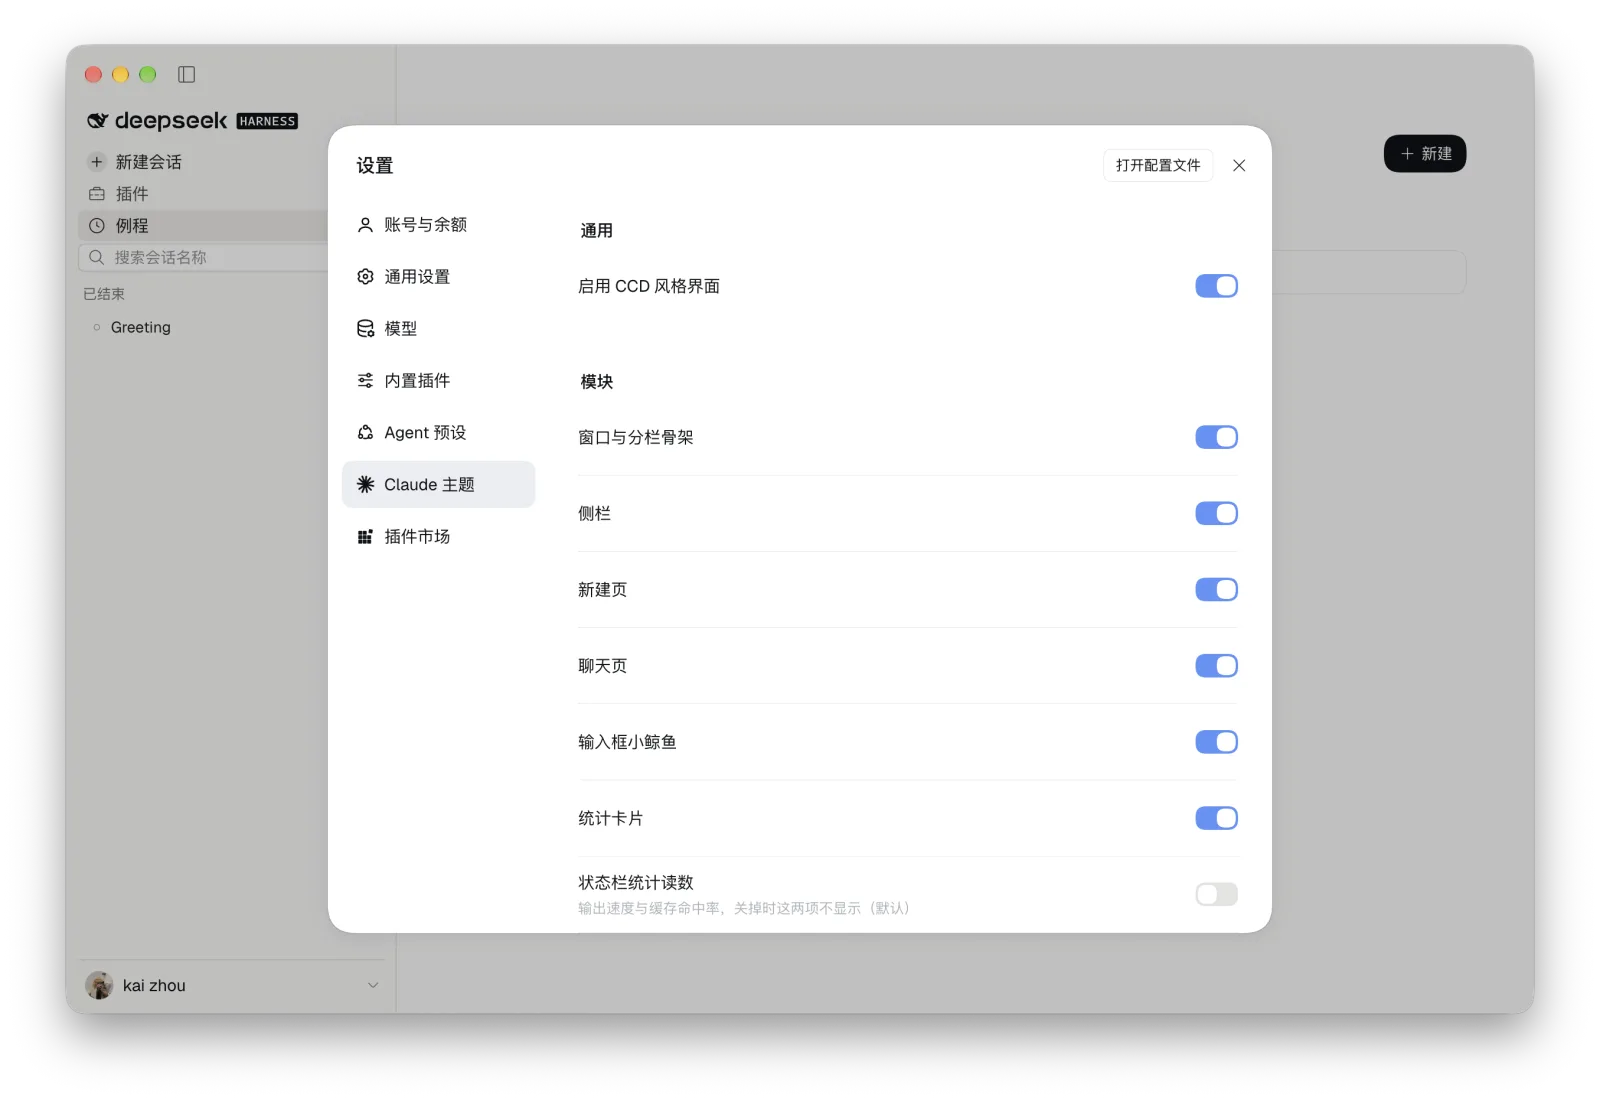The height and width of the screenshot is (1101, 1600).
Task: Open the 插件市场 tab
Action: [438, 536]
